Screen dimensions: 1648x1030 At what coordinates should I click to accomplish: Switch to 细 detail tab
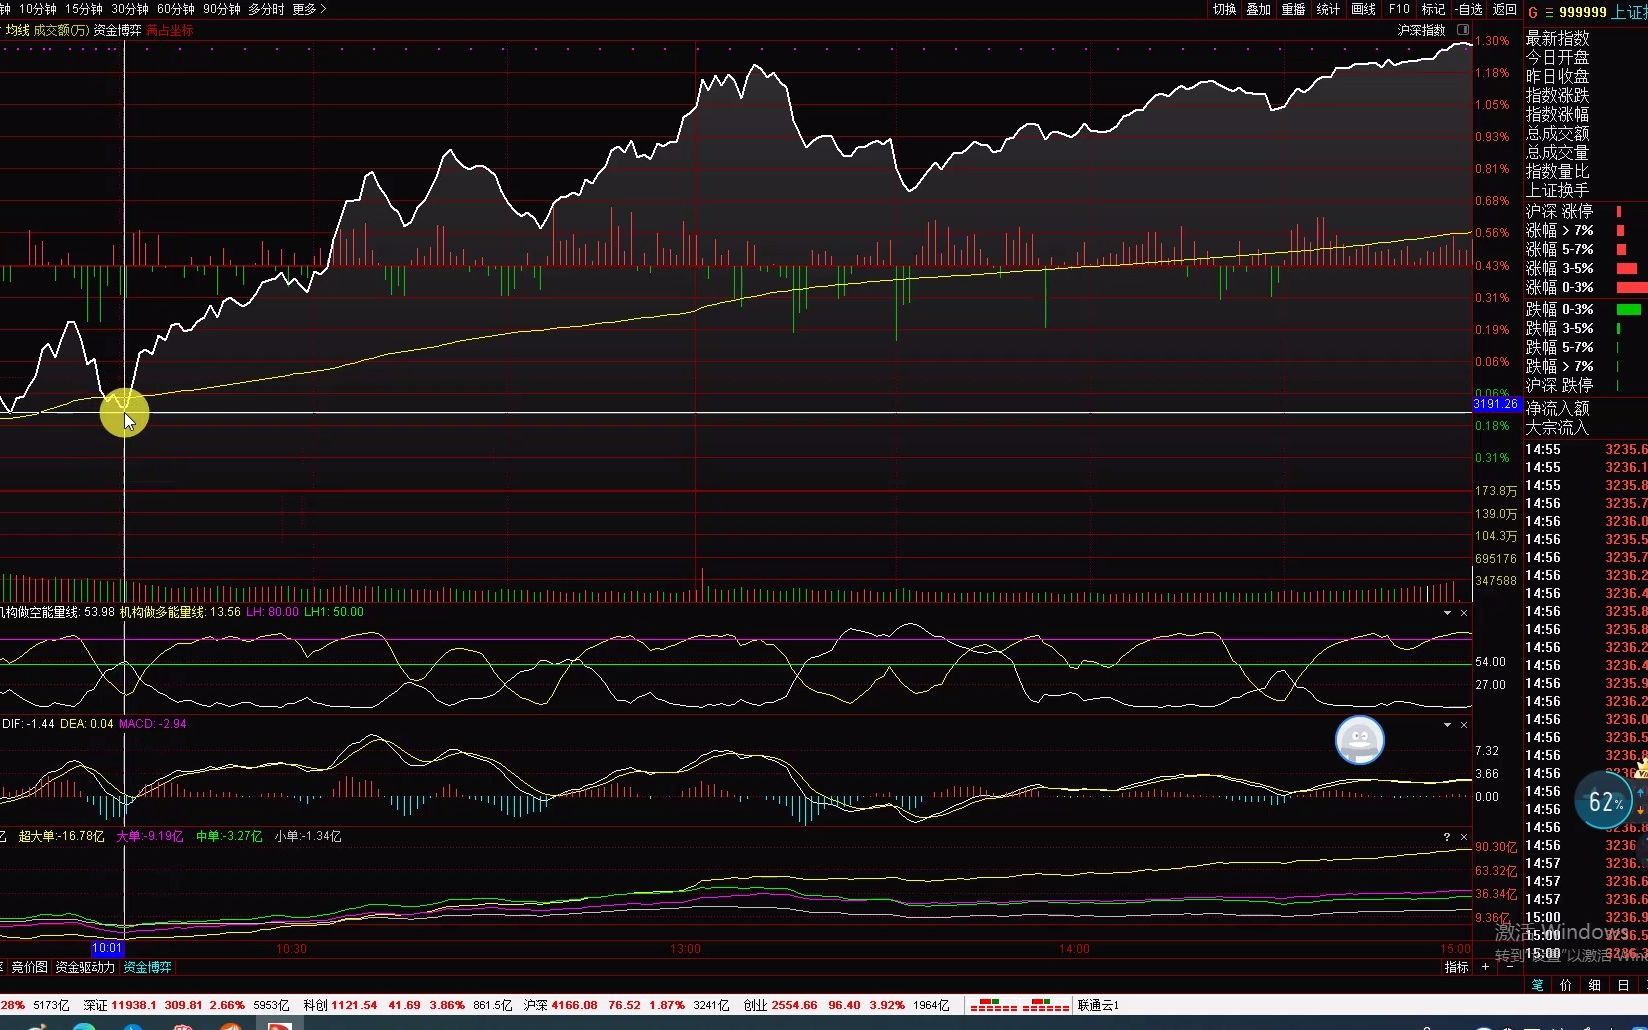1595,985
